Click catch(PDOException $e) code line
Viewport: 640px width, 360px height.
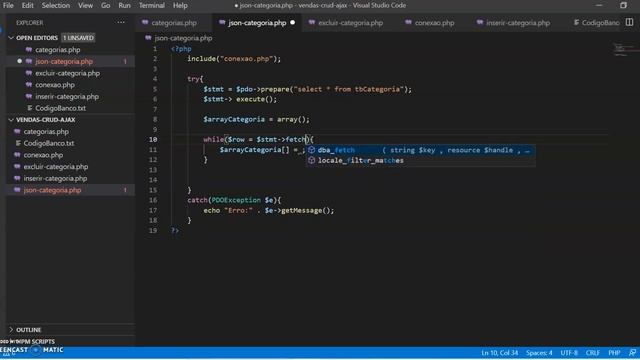tap(234, 200)
